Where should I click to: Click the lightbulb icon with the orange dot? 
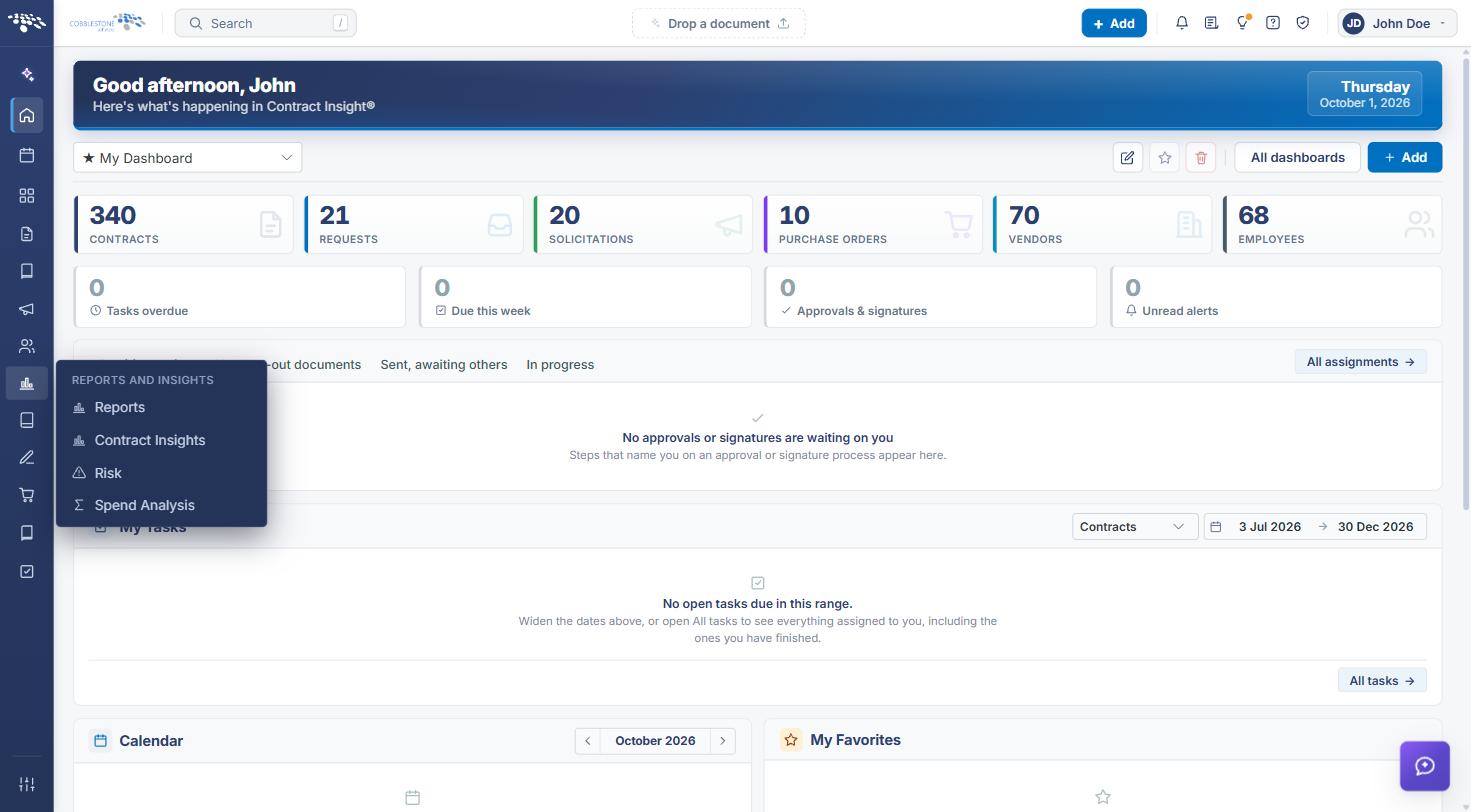[x=1242, y=23]
